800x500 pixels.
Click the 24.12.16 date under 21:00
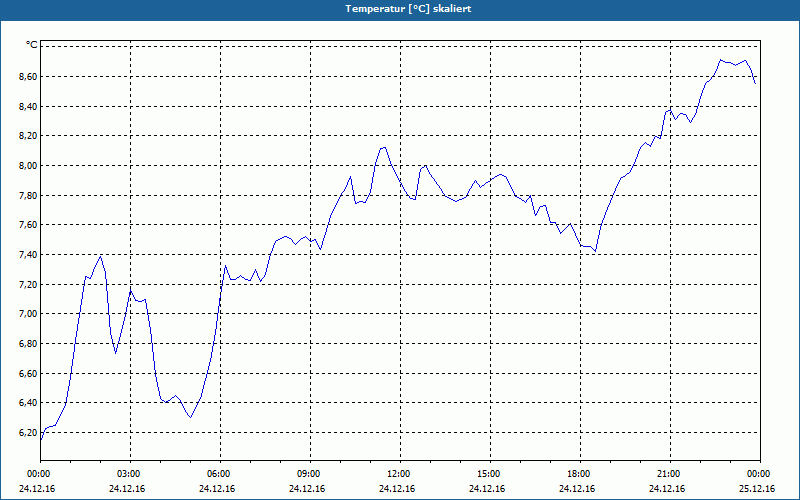tap(667, 489)
